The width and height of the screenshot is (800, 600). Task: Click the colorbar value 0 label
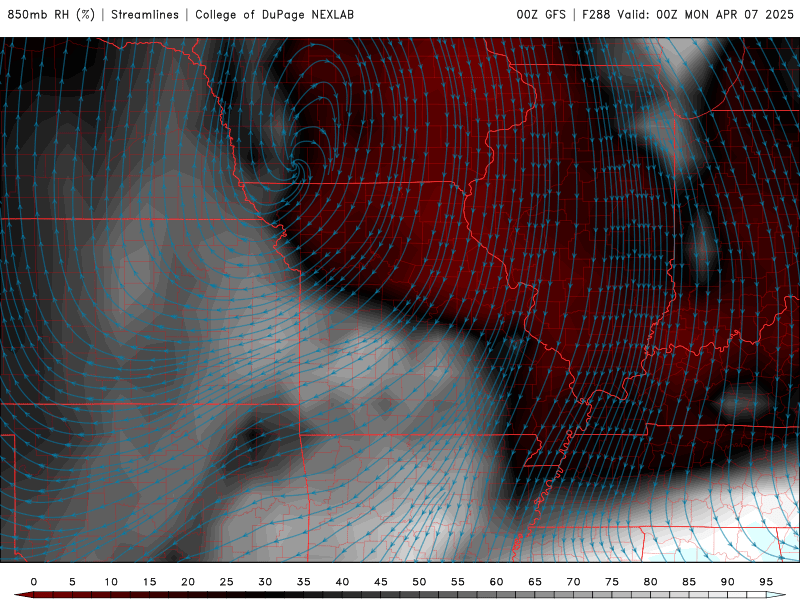(x=34, y=582)
